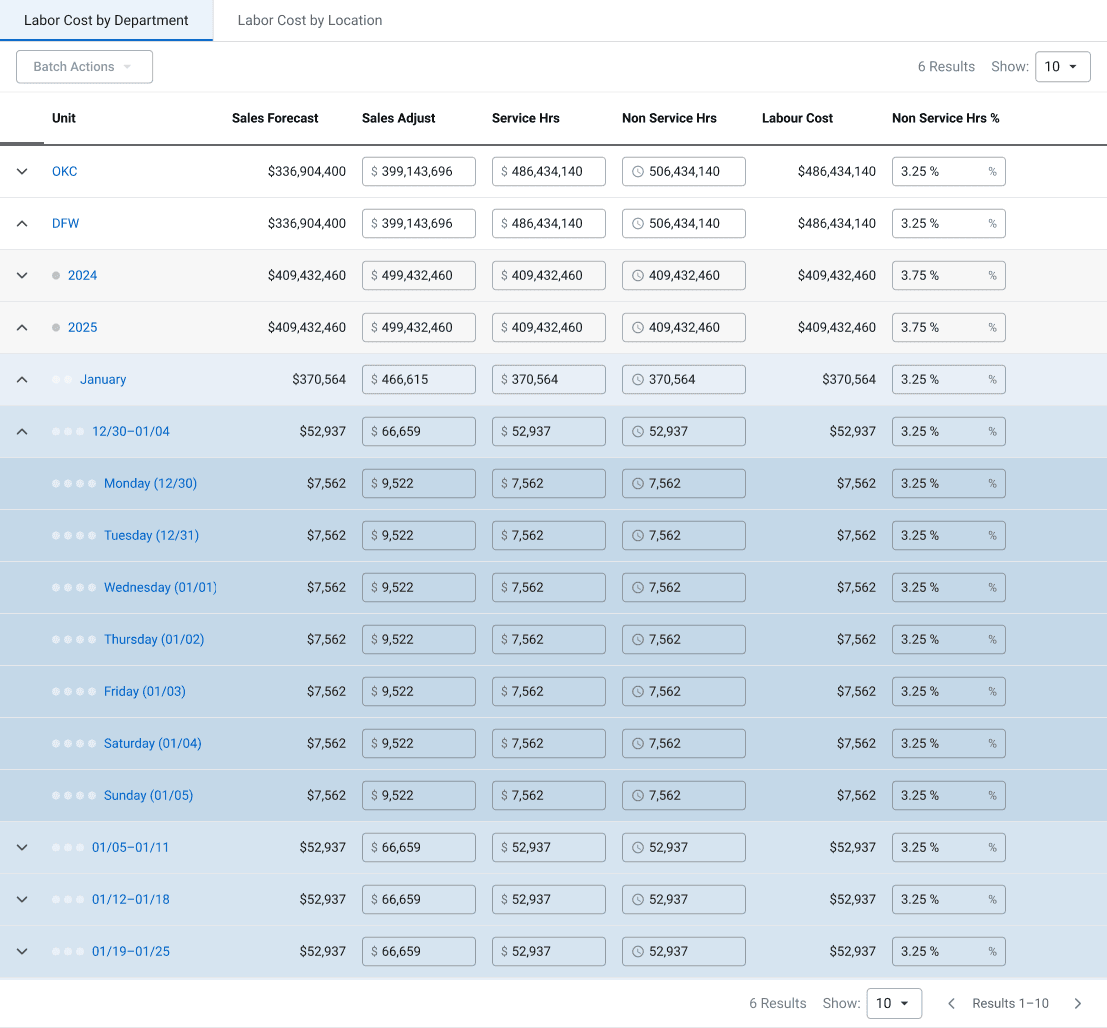Edit OKC Non Service Hrs % field
Image resolution: width=1107 pixels, height=1028 pixels.
pyautogui.click(x=948, y=172)
